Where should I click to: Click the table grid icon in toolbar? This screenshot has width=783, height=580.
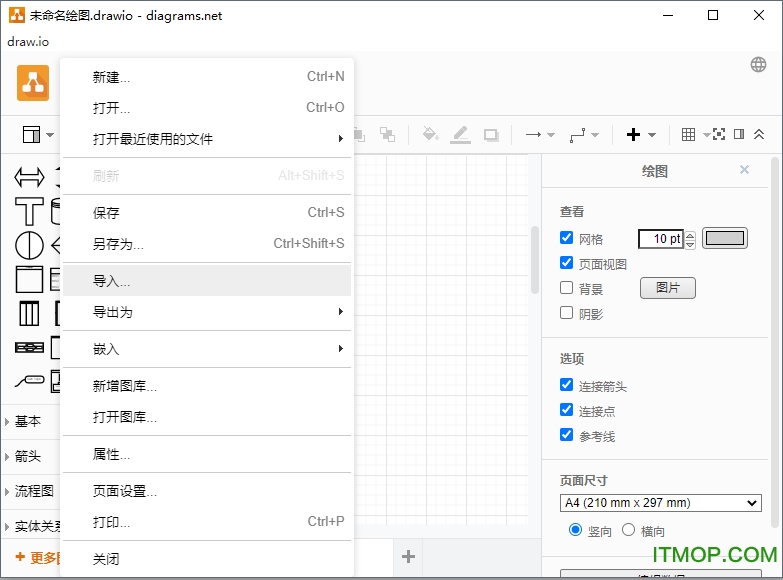coord(688,134)
